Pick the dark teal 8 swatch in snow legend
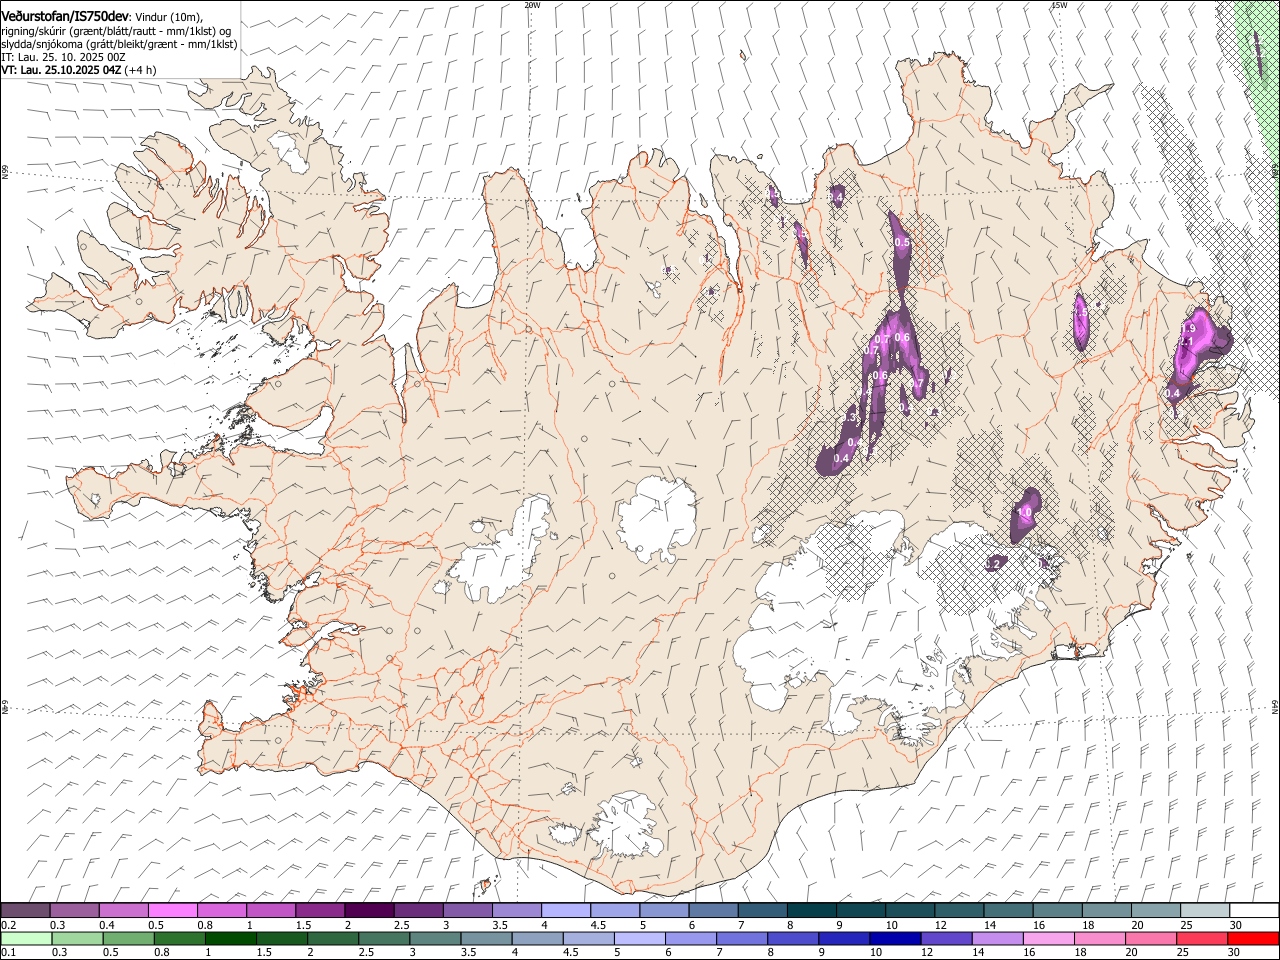 click(x=812, y=910)
